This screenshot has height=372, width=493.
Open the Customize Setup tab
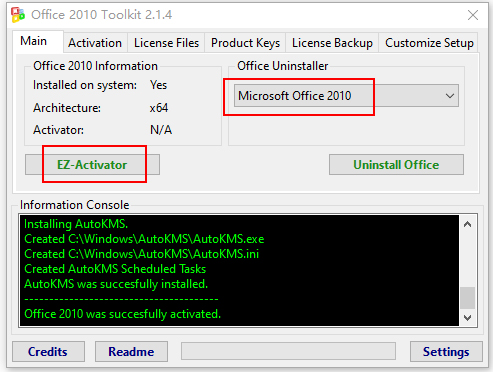pyautogui.click(x=429, y=43)
